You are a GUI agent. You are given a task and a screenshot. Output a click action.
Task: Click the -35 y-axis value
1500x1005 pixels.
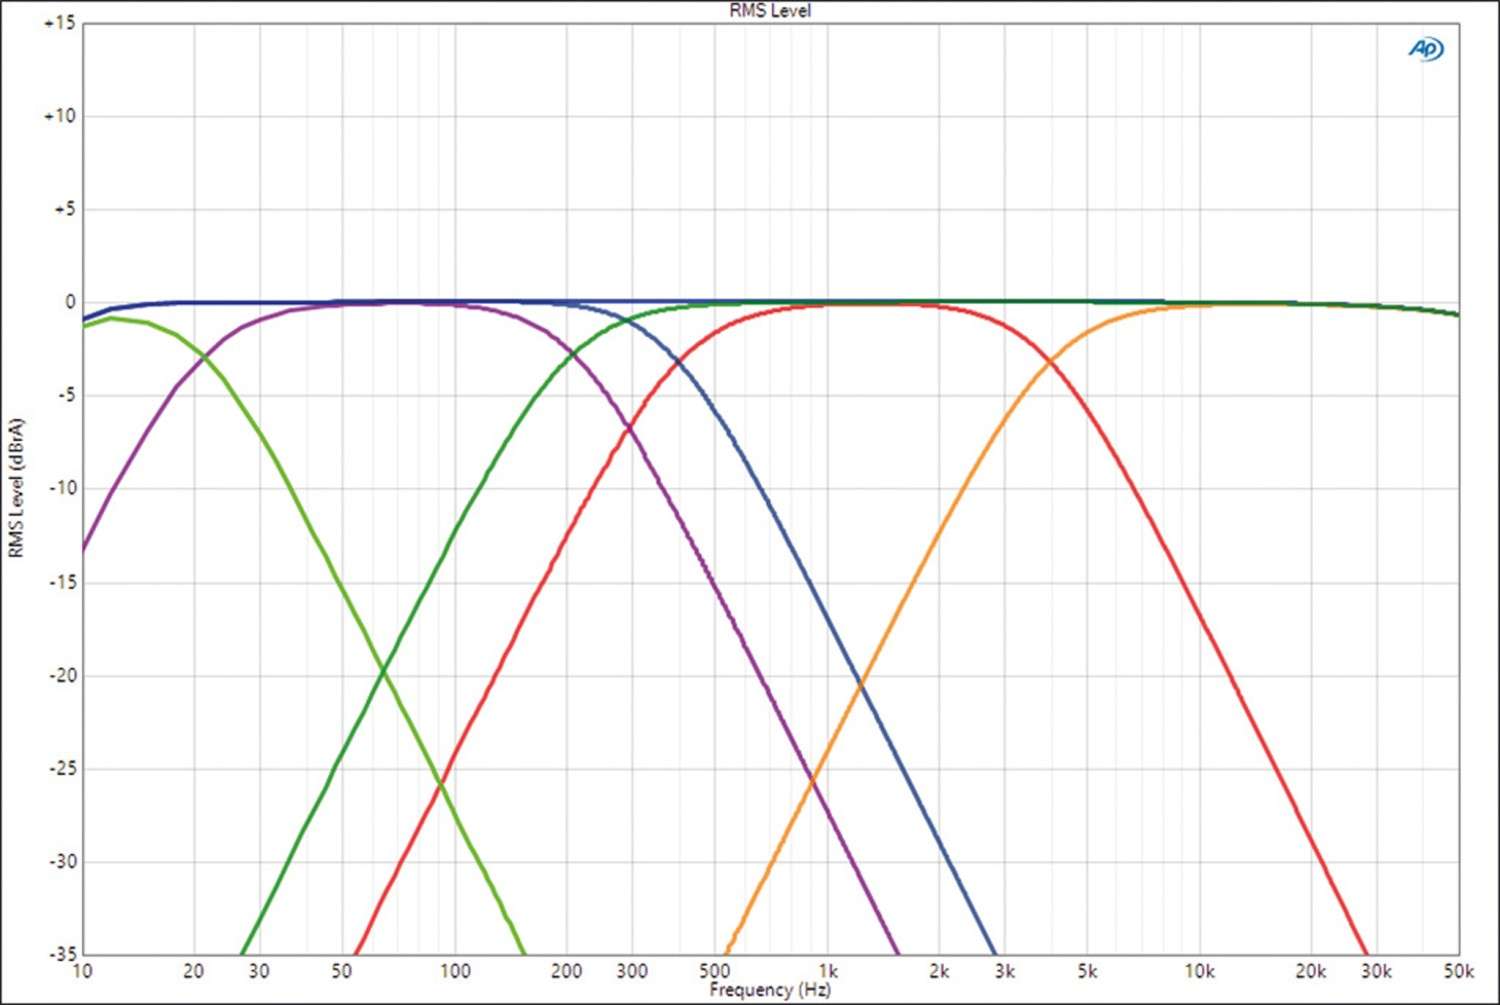pos(62,953)
